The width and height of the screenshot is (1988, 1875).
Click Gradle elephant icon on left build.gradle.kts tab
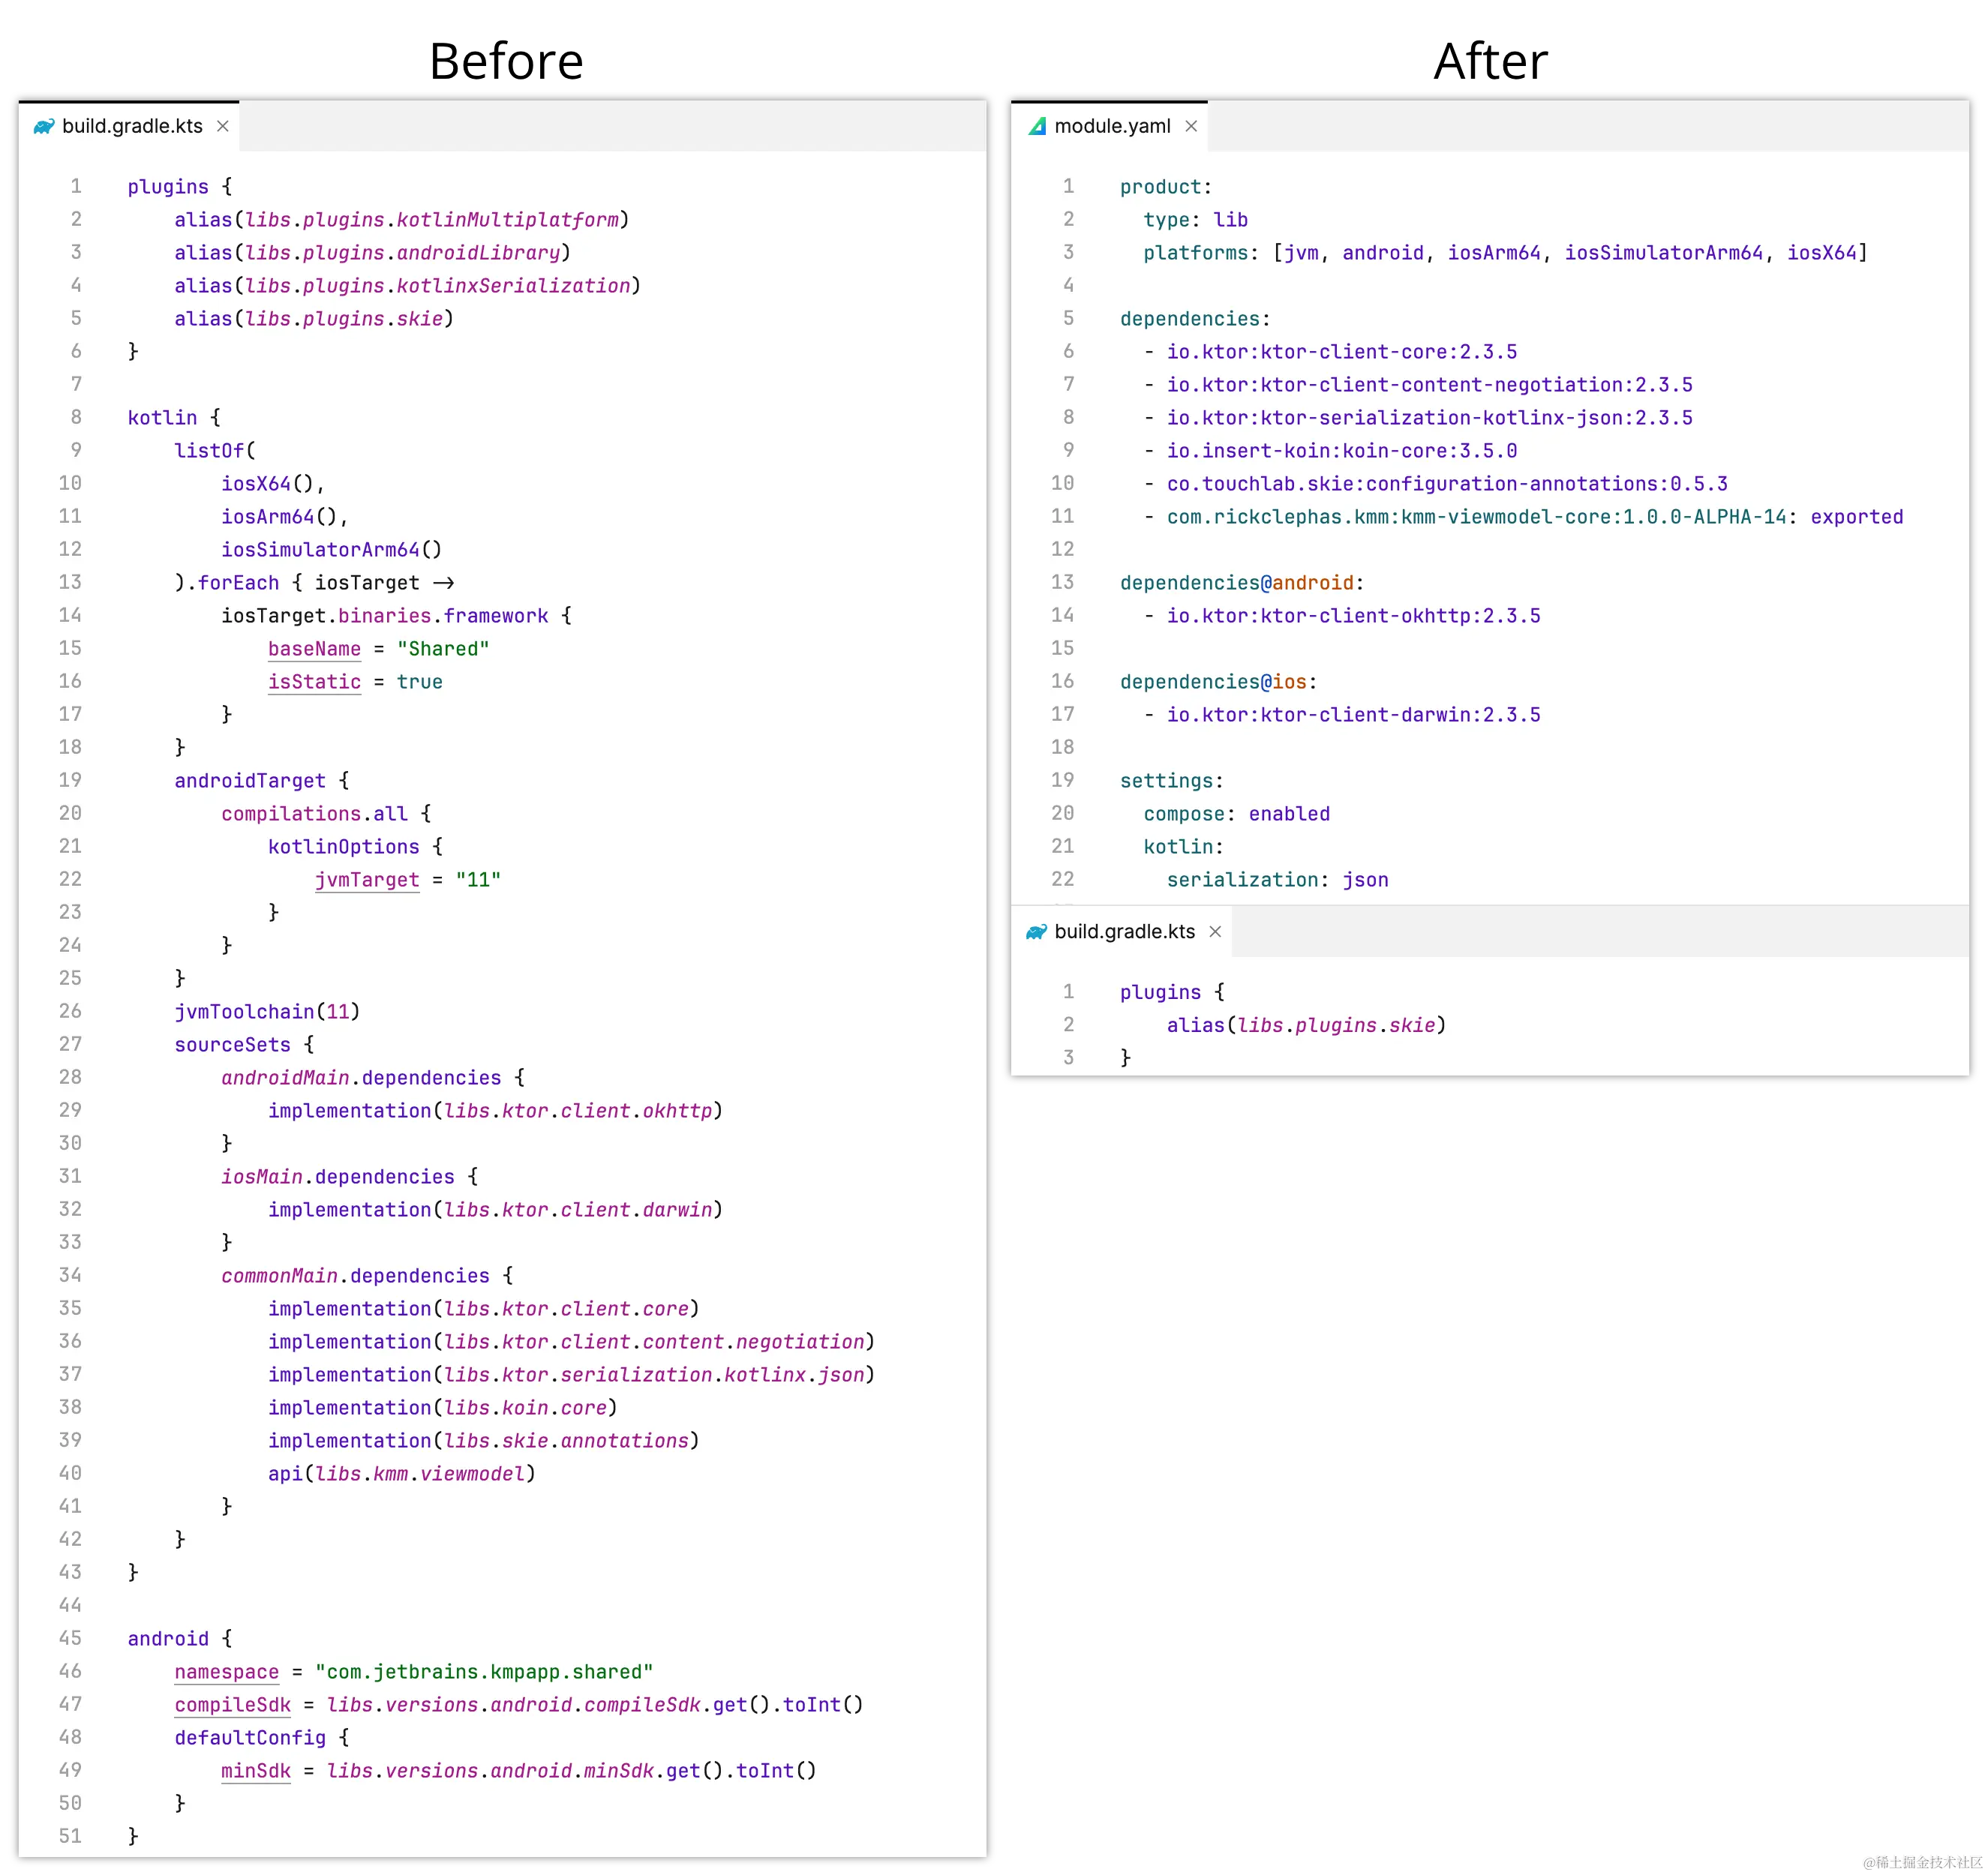[44, 127]
